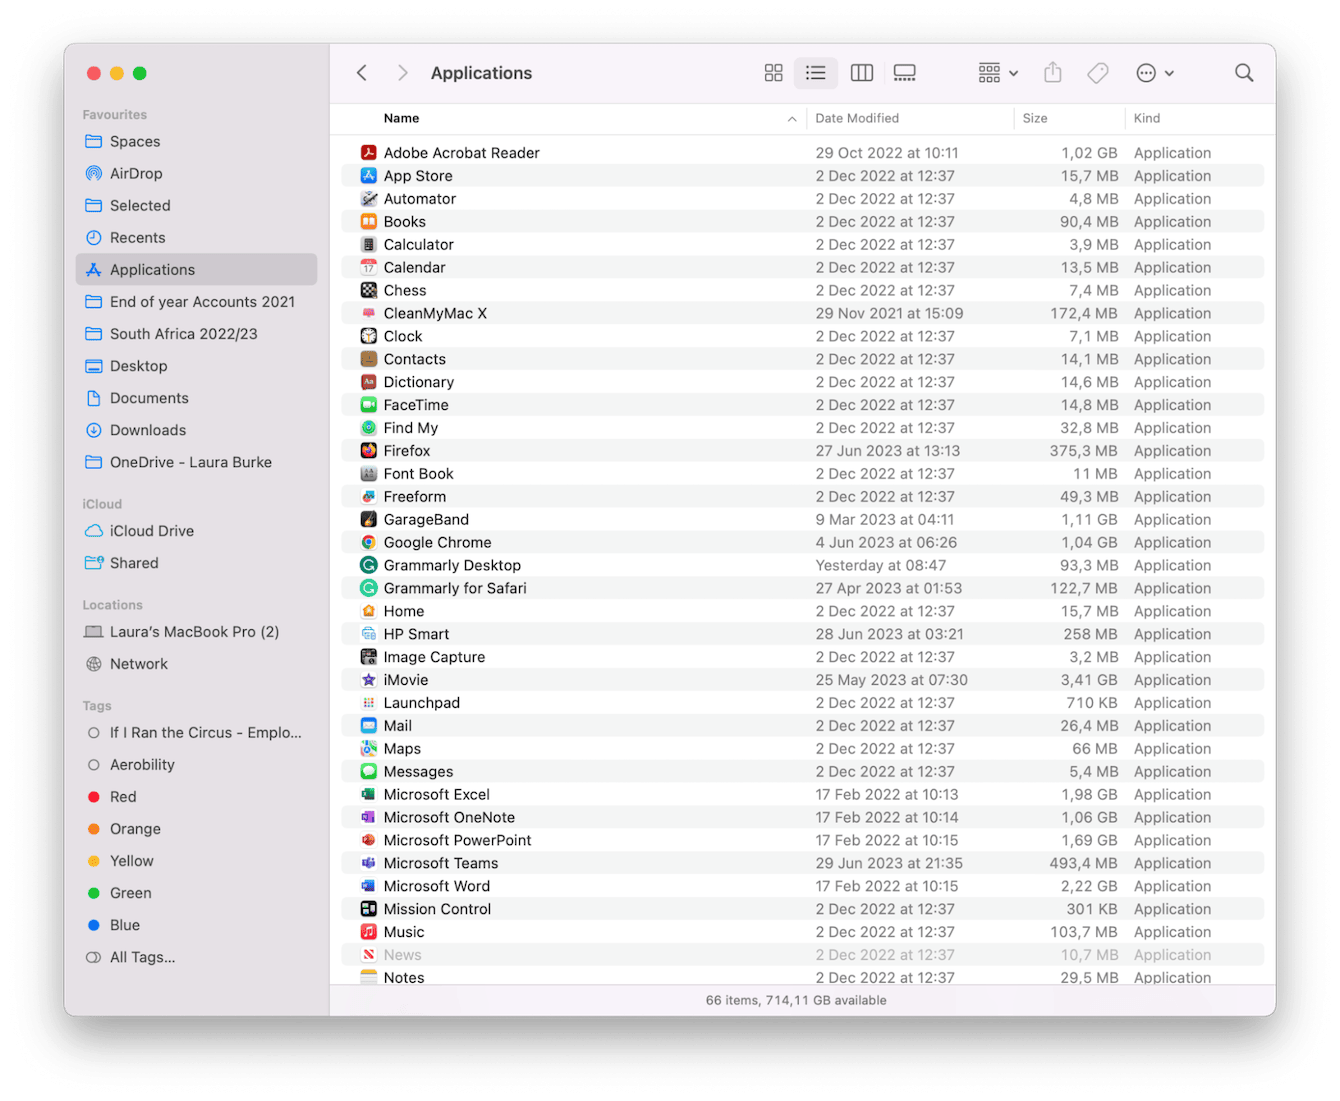This screenshot has height=1101, width=1340.
Task: Switch to column view
Action: pyautogui.click(x=861, y=72)
